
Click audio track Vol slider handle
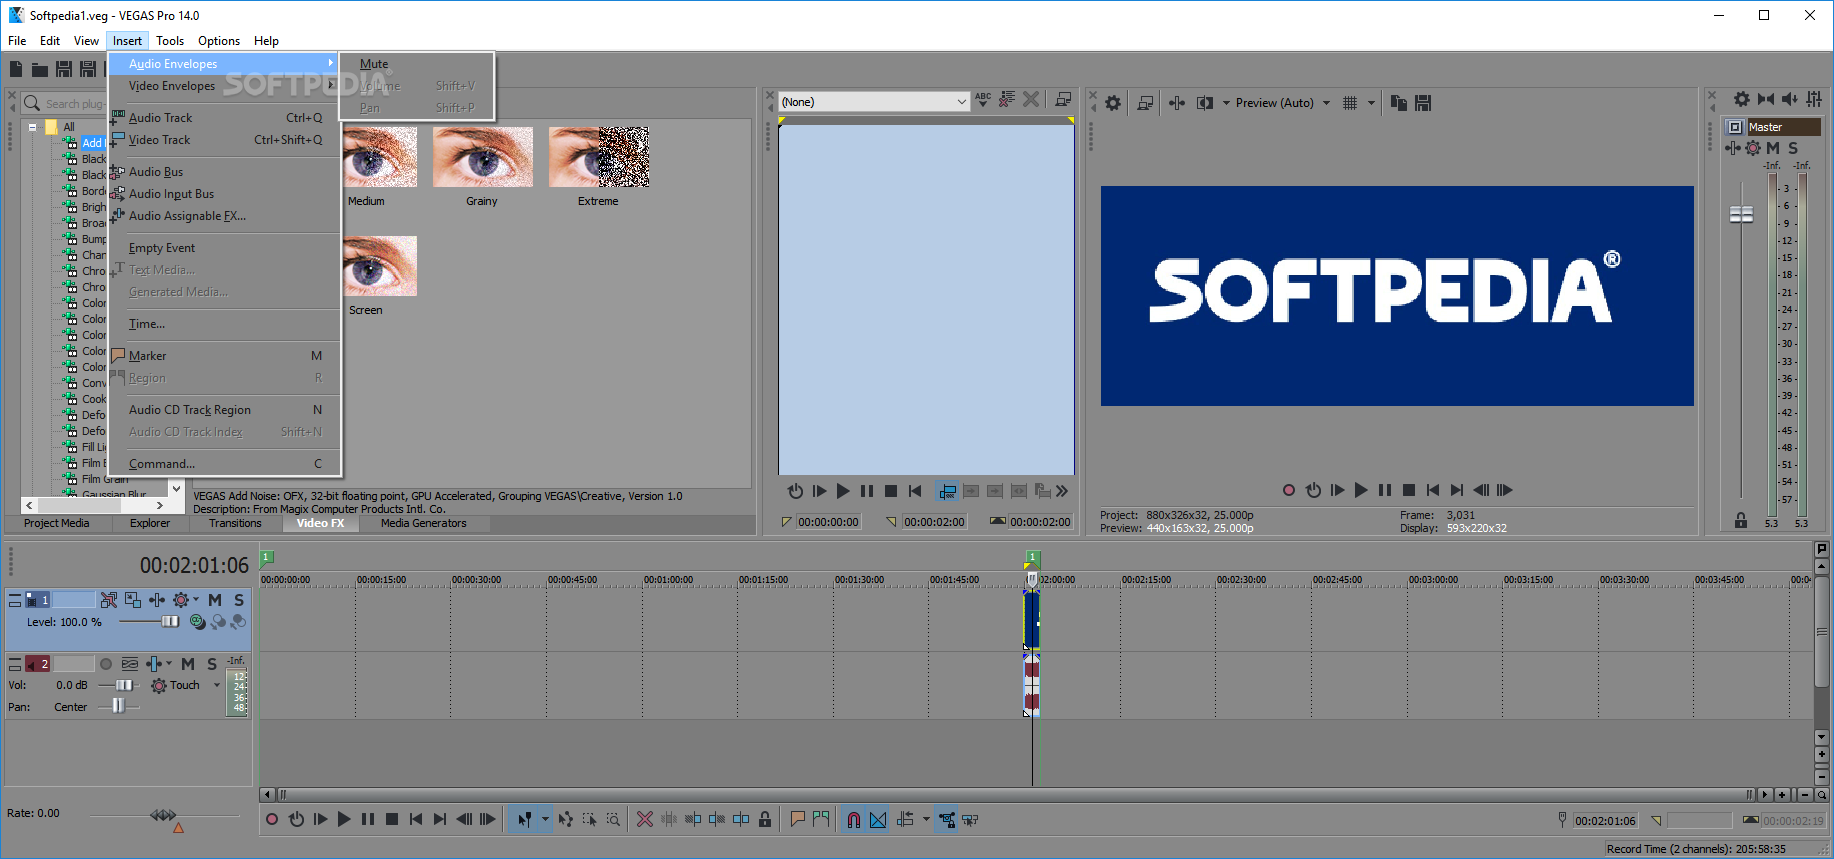(x=124, y=686)
